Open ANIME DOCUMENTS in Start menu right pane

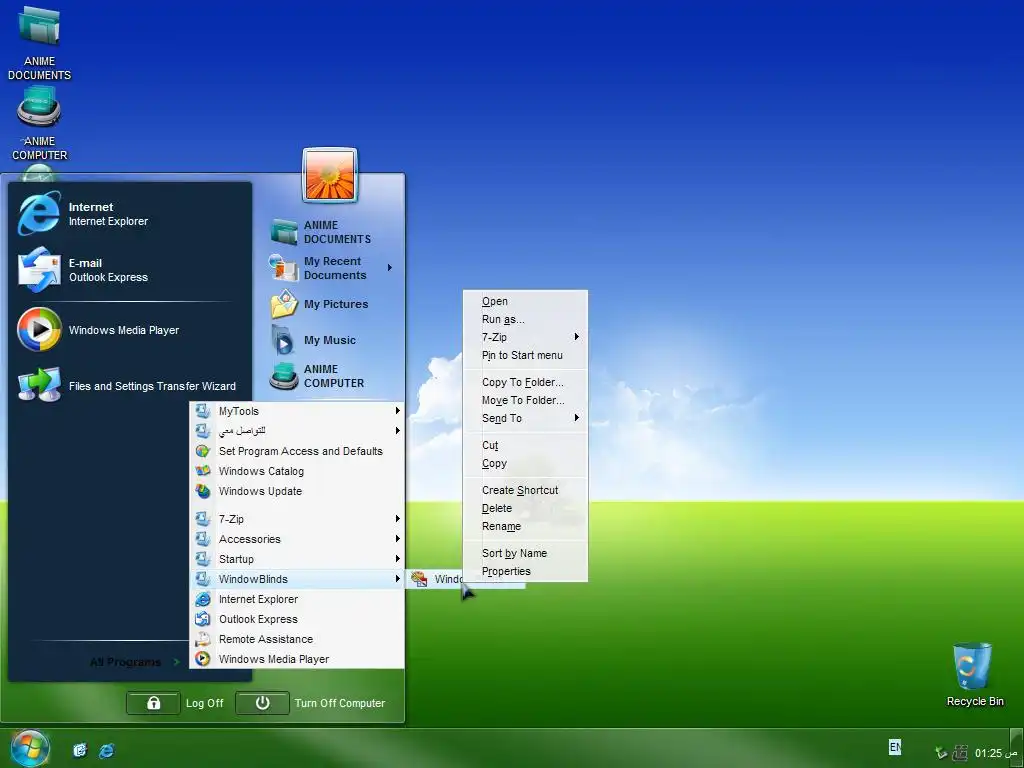(x=330, y=232)
